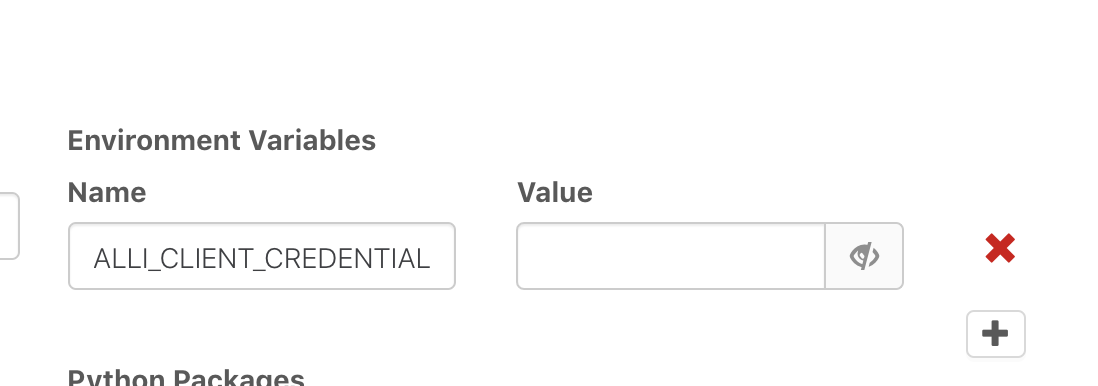Add a new environment variable row

(996, 334)
